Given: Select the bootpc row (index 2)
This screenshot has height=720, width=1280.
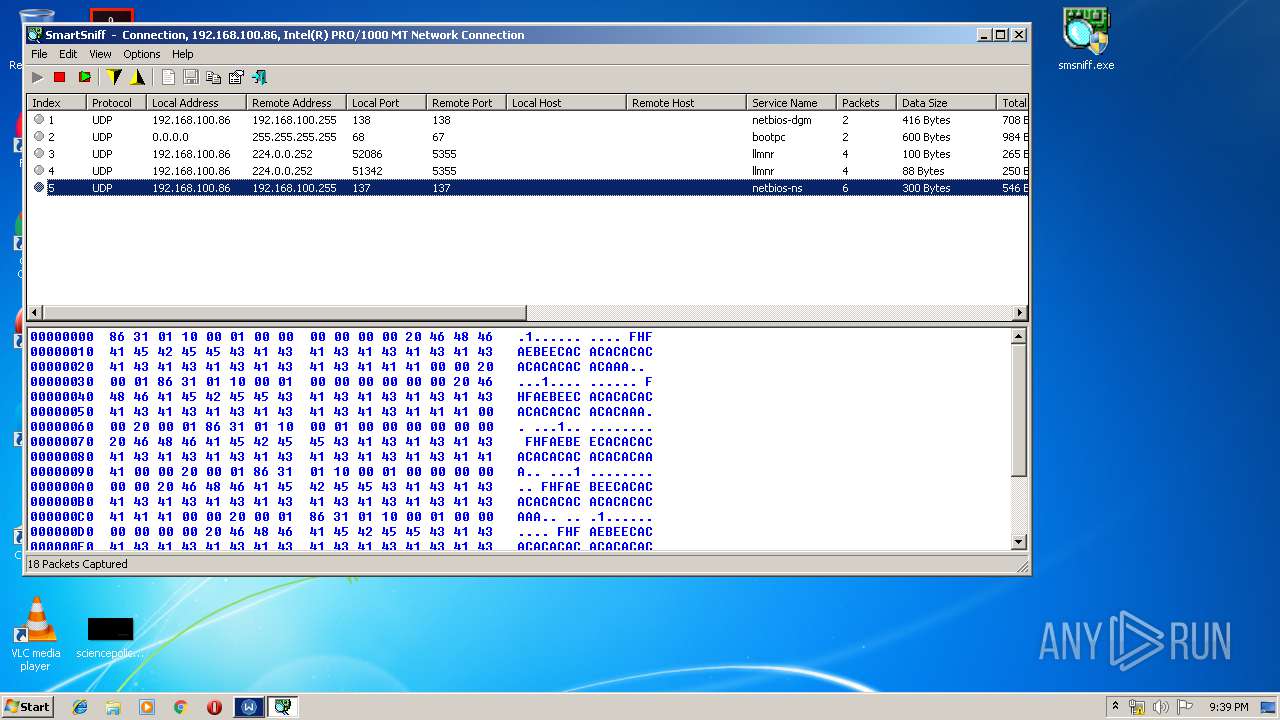Looking at the screenshot, I should coord(527,137).
